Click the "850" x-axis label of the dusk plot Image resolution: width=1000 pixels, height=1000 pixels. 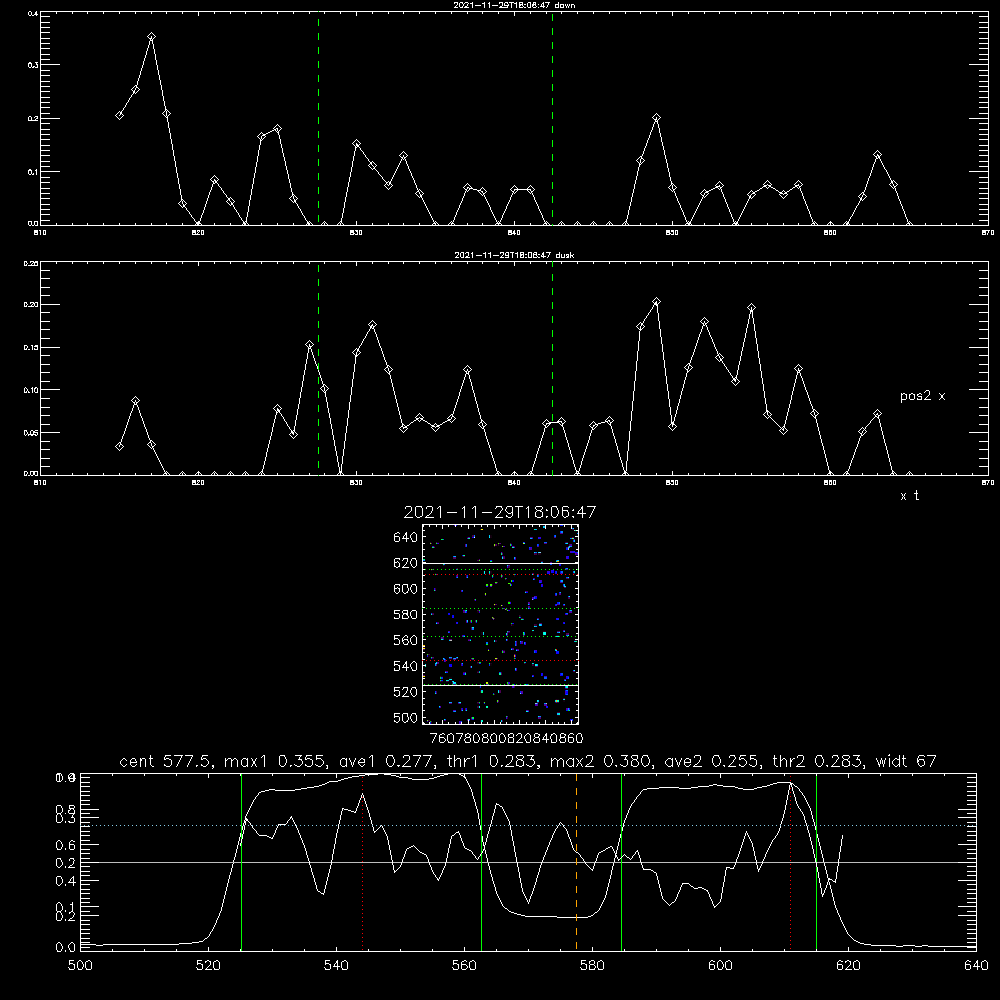tap(672, 483)
